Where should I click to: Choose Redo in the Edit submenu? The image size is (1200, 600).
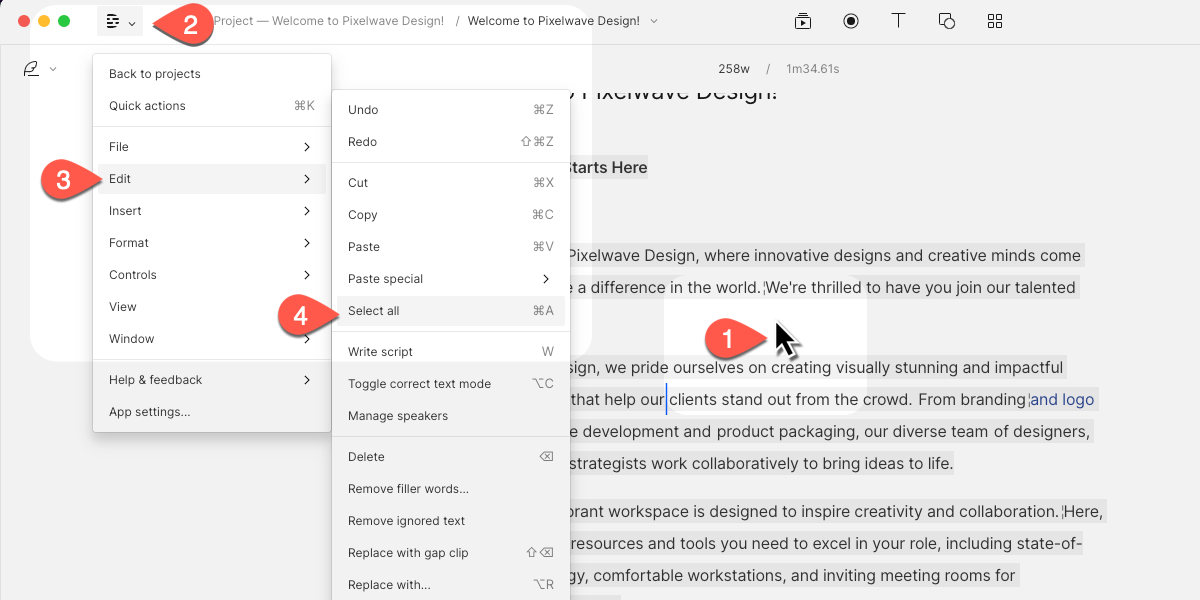click(451, 142)
